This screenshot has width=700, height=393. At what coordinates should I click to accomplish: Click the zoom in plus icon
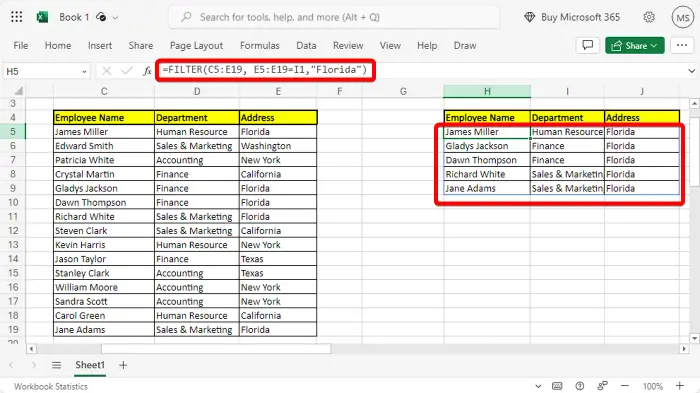click(680, 386)
